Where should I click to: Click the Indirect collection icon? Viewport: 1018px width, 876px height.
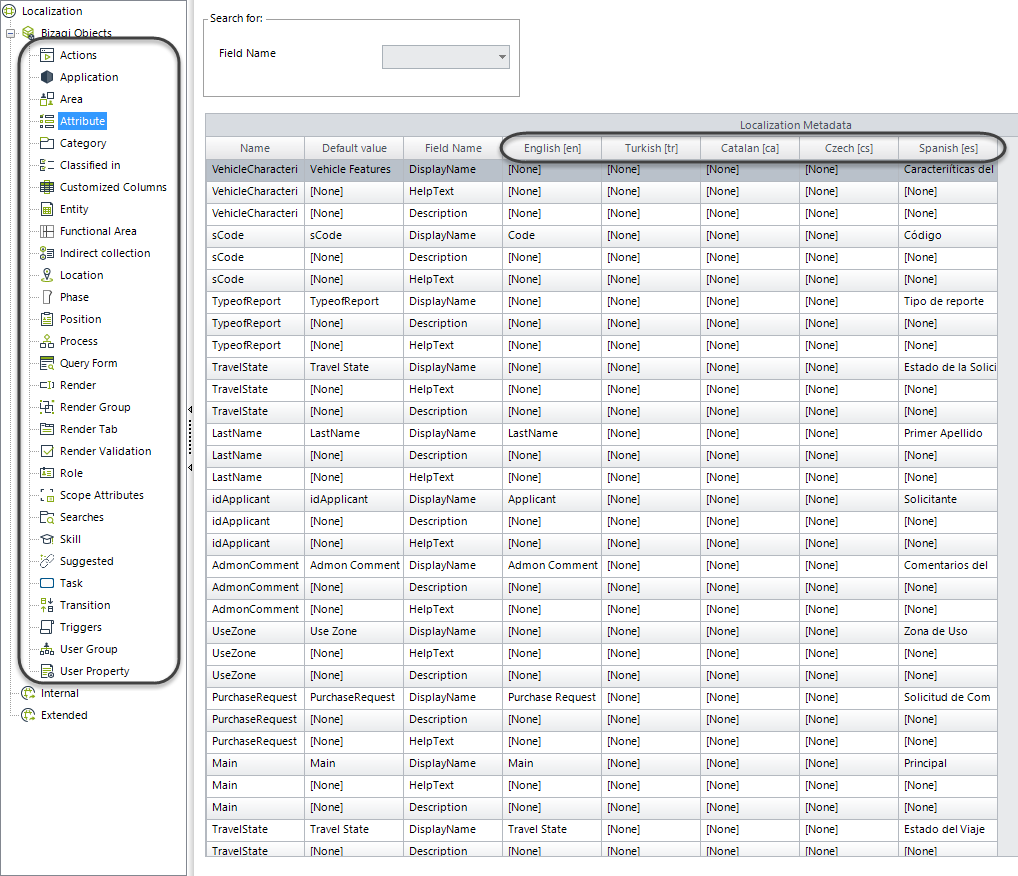47,253
